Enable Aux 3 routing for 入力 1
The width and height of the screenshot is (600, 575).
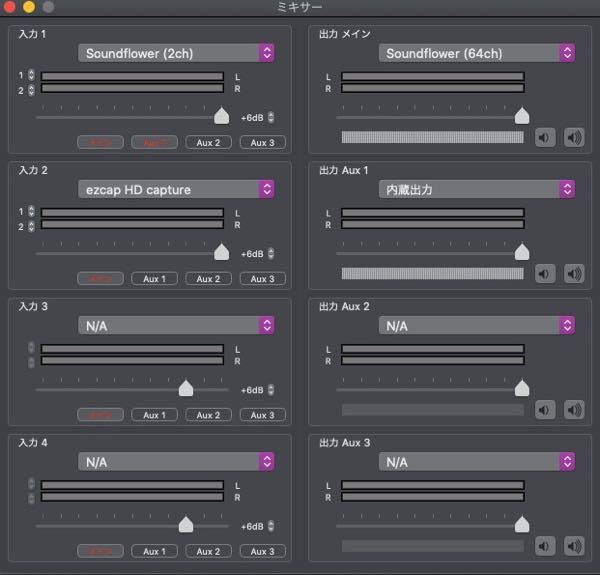click(262, 143)
